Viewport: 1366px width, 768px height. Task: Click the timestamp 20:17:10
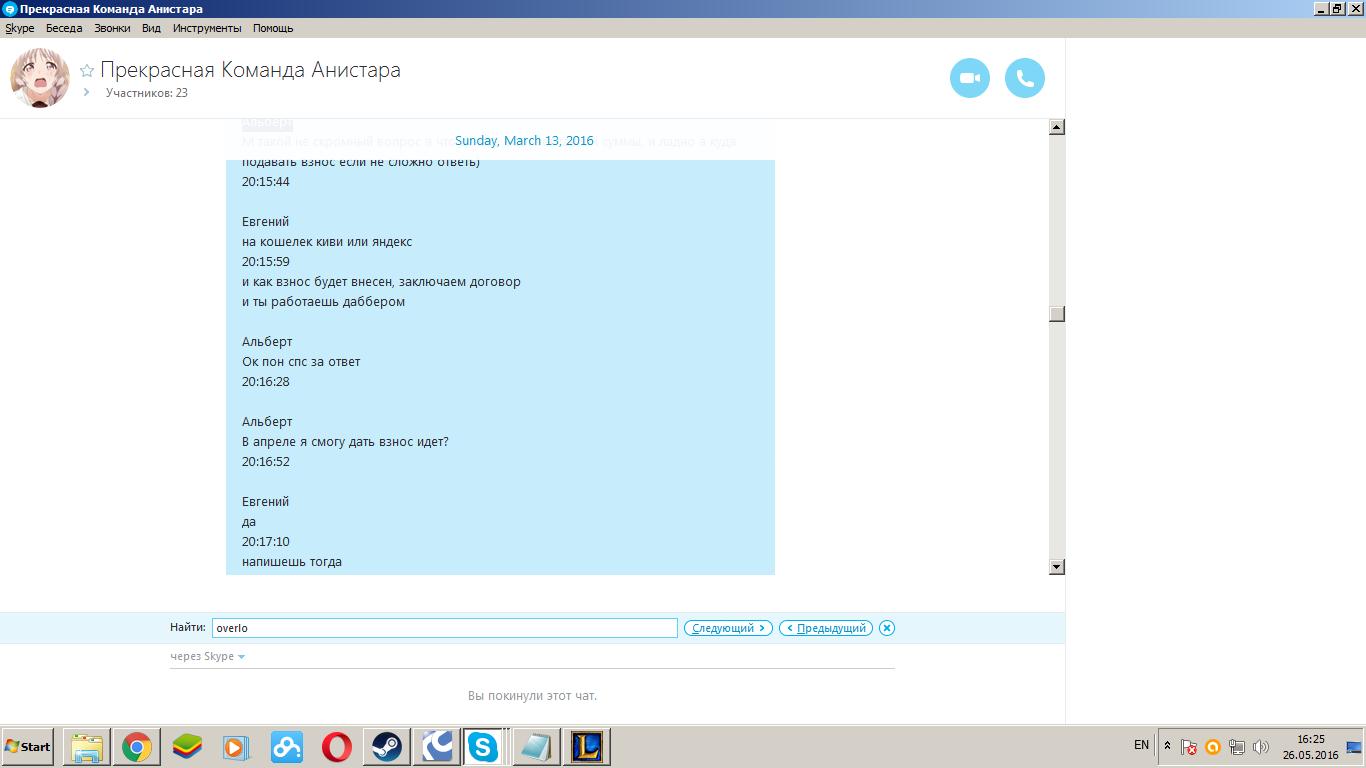(x=265, y=542)
